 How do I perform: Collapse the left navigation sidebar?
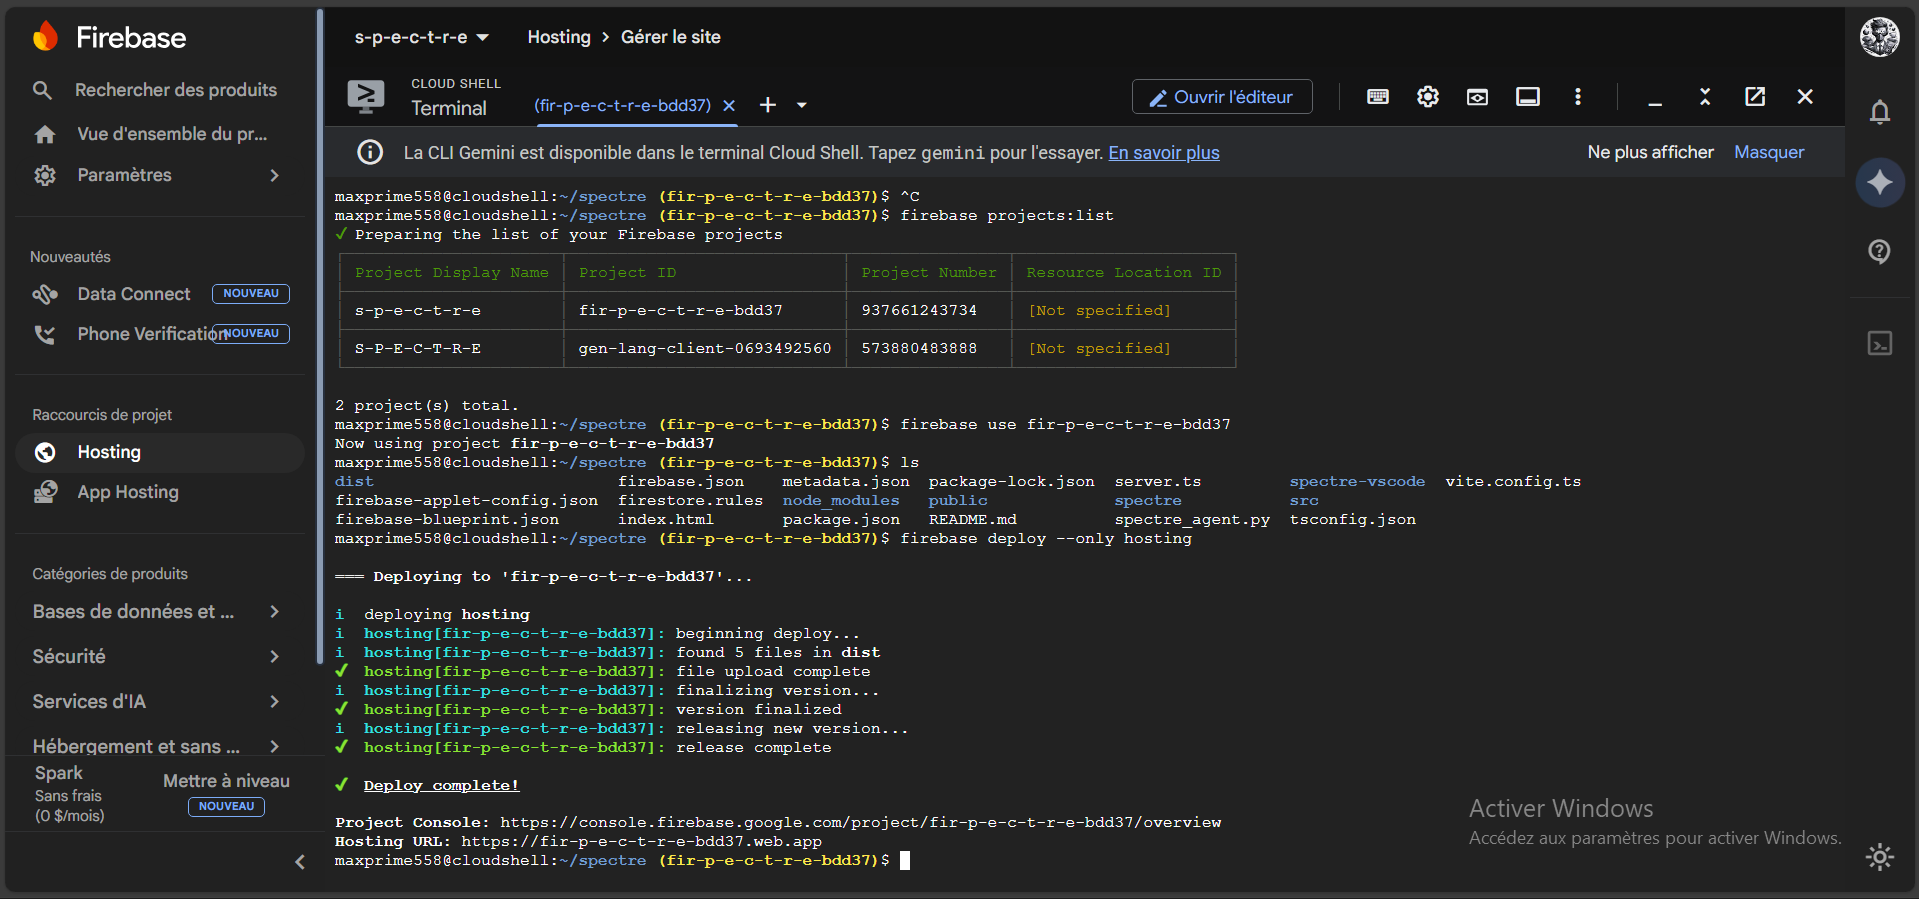coord(299,862)
